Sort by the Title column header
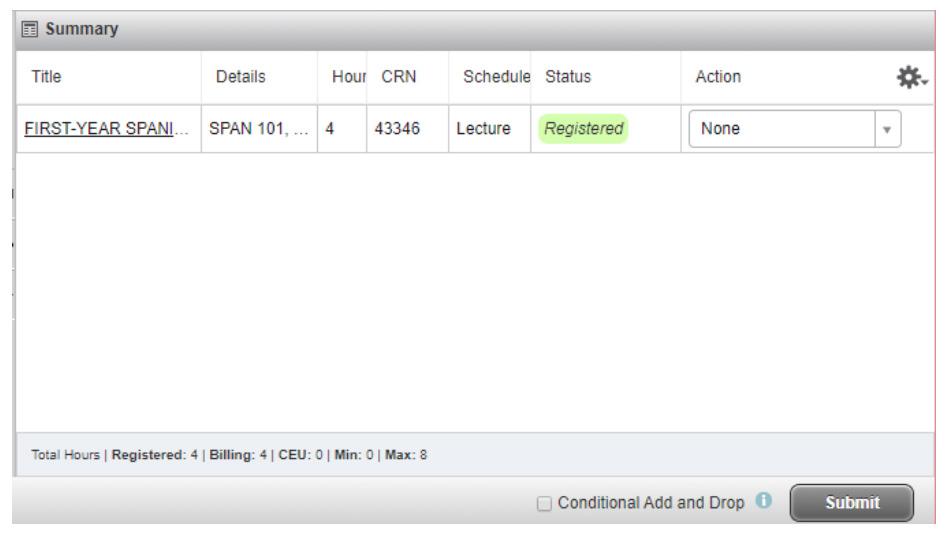The image size is (946, 536). pyautogui.click(x=46, y=77)
